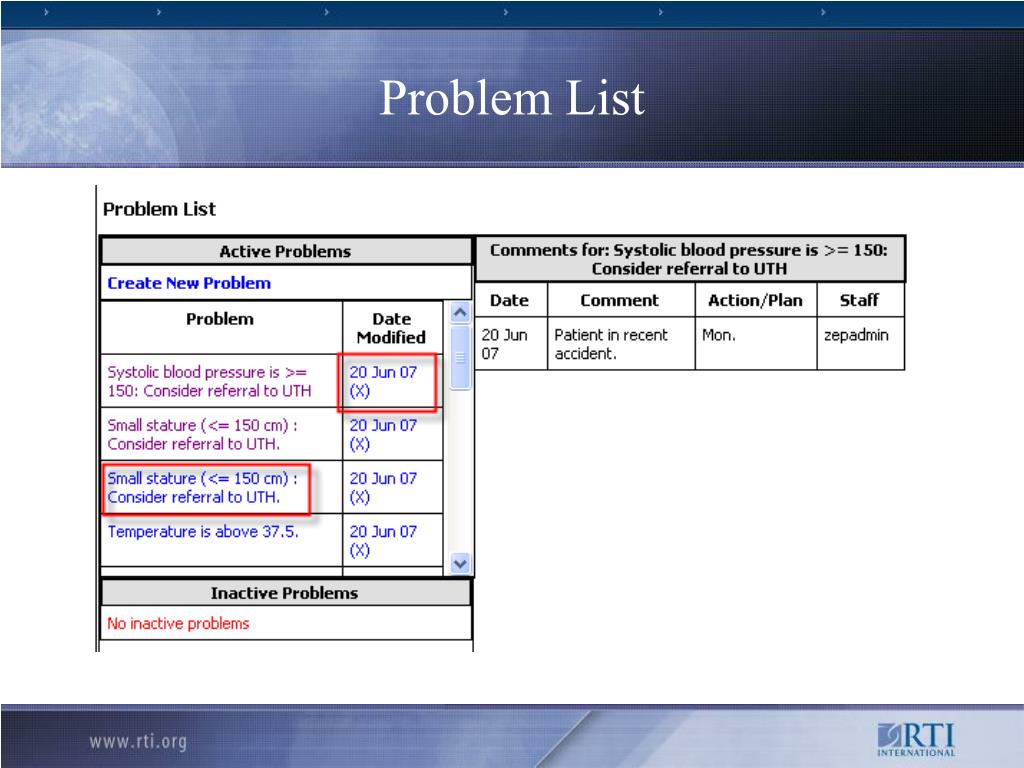
Task: Click the scrollbar down arrow in Active Problems
Action: click(x=459, y=563)
